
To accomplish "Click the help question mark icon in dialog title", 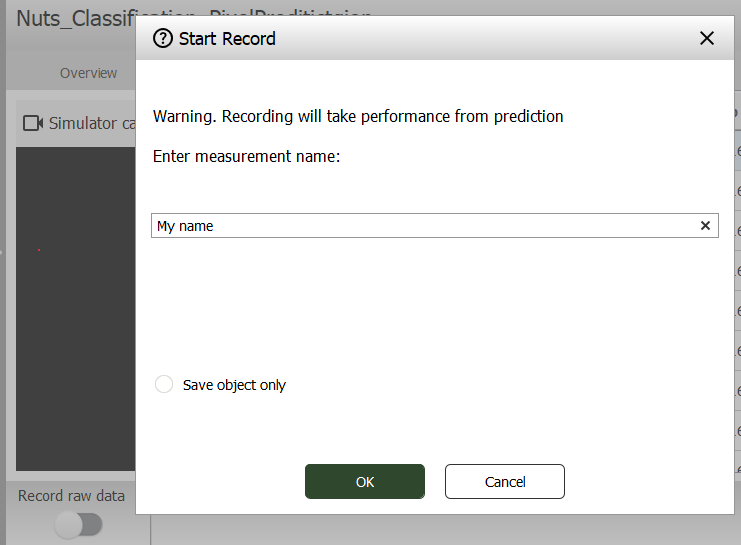I will coord(162,39).
